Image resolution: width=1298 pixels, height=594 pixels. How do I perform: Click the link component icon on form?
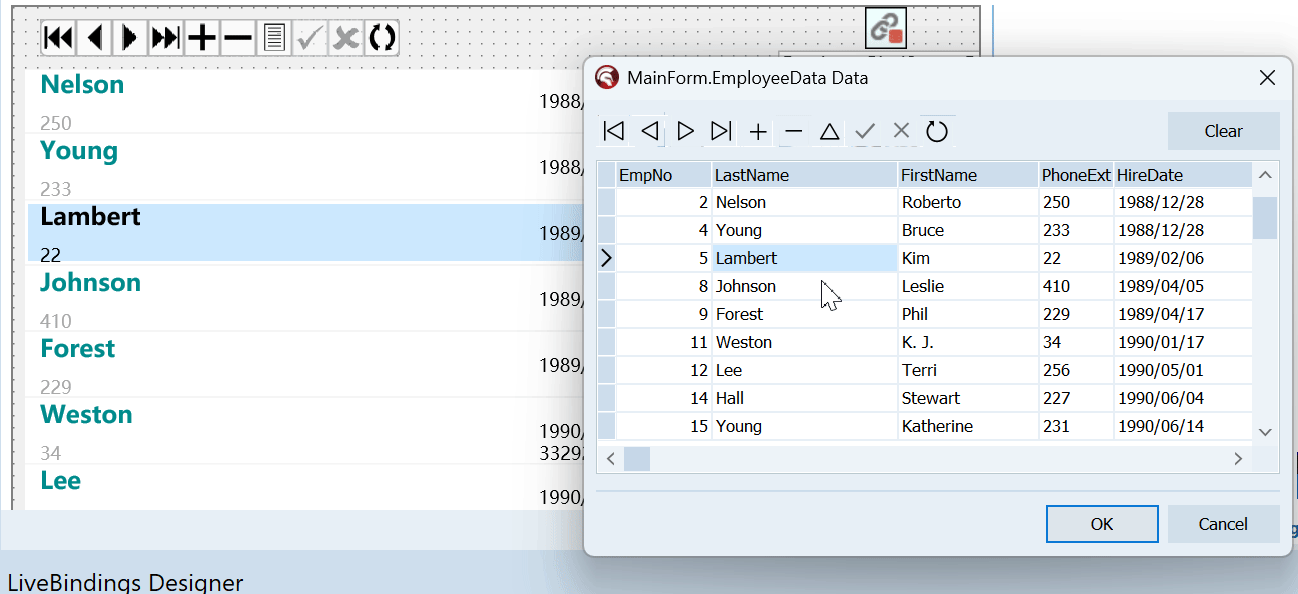tap(886, 28)
